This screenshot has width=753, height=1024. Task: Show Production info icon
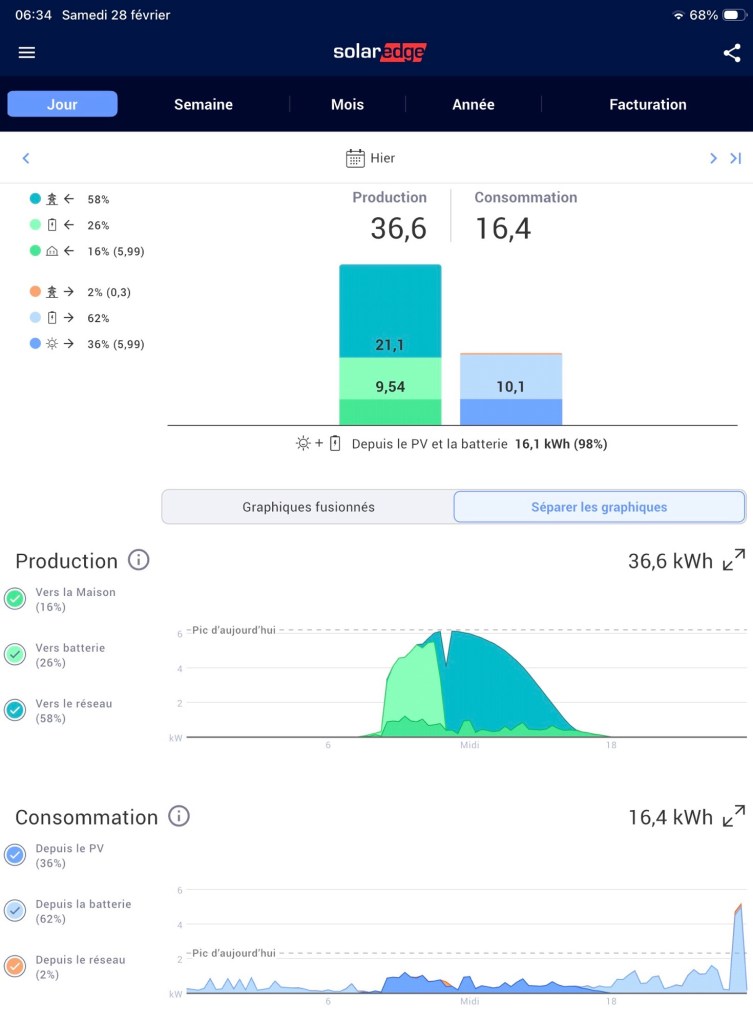139,560
